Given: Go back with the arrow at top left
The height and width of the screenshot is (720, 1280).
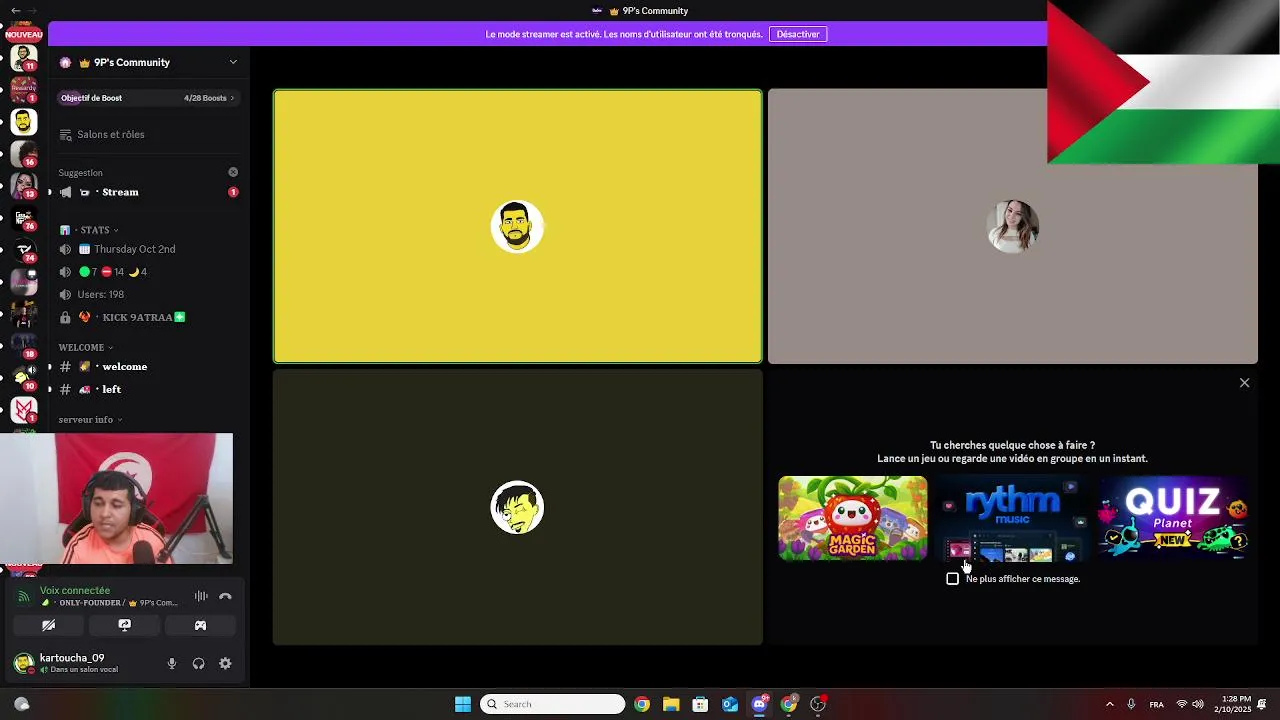Looking at the screenshot, I should [x=15, y=10].
